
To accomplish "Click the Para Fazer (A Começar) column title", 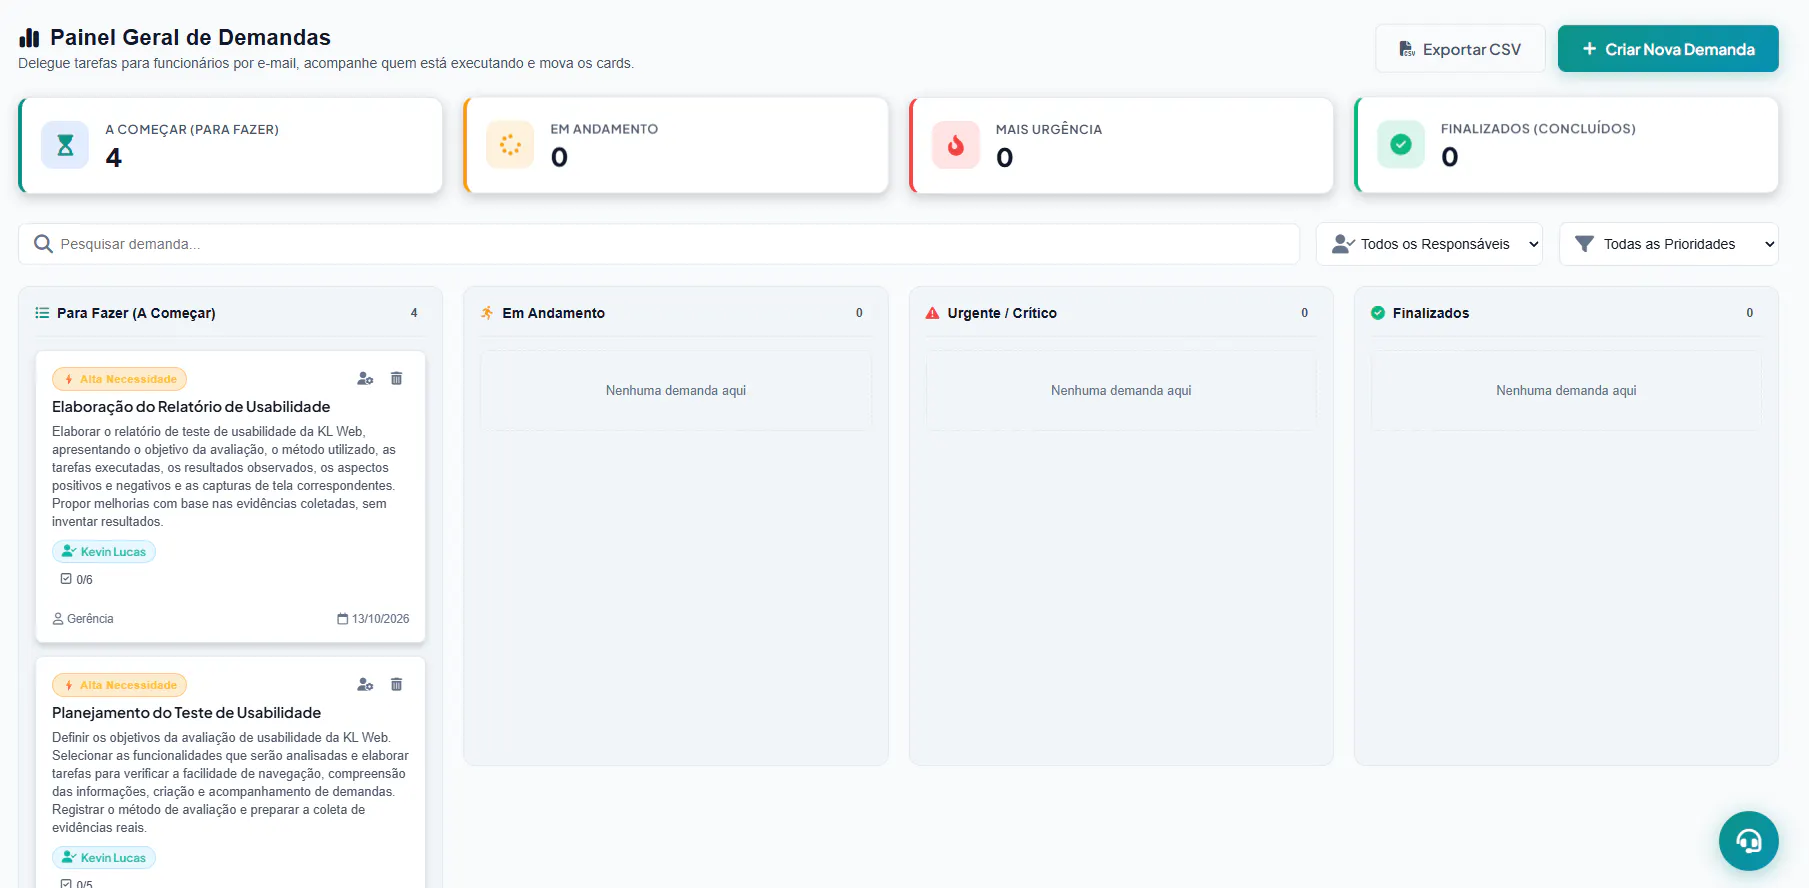I will 136,313.
